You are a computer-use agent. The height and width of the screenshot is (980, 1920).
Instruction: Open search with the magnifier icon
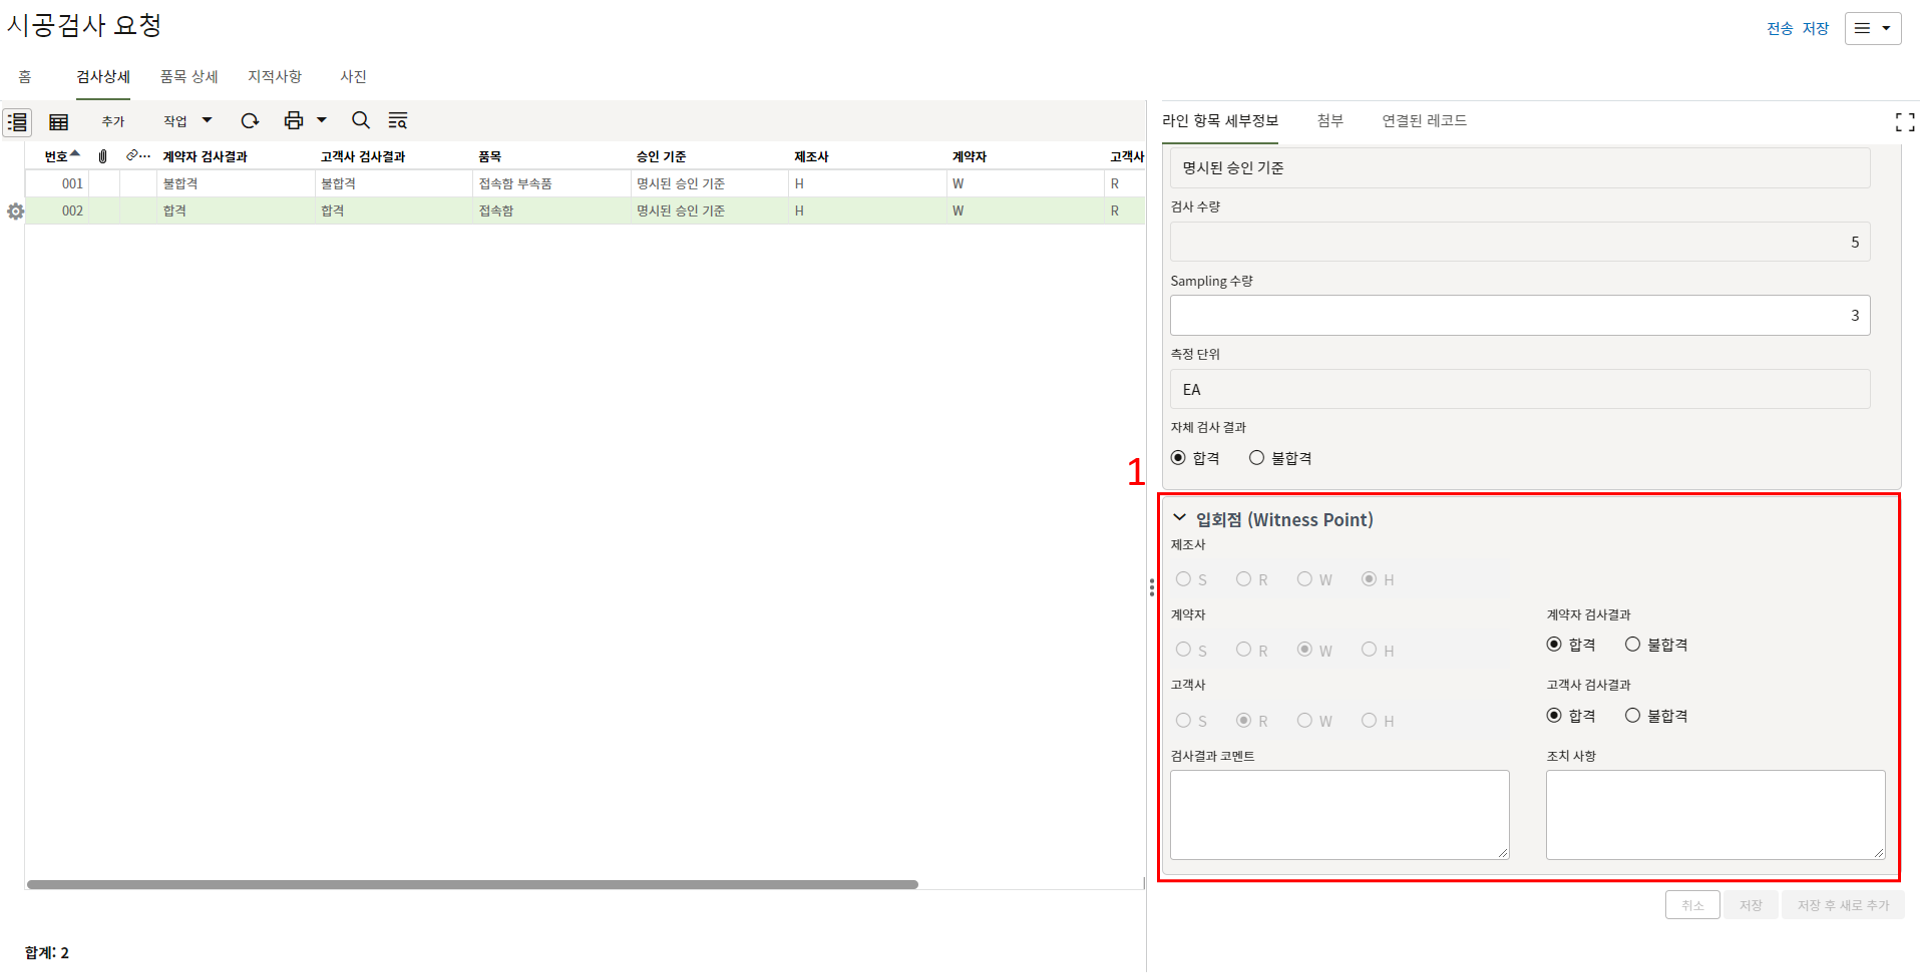[361, 121]
